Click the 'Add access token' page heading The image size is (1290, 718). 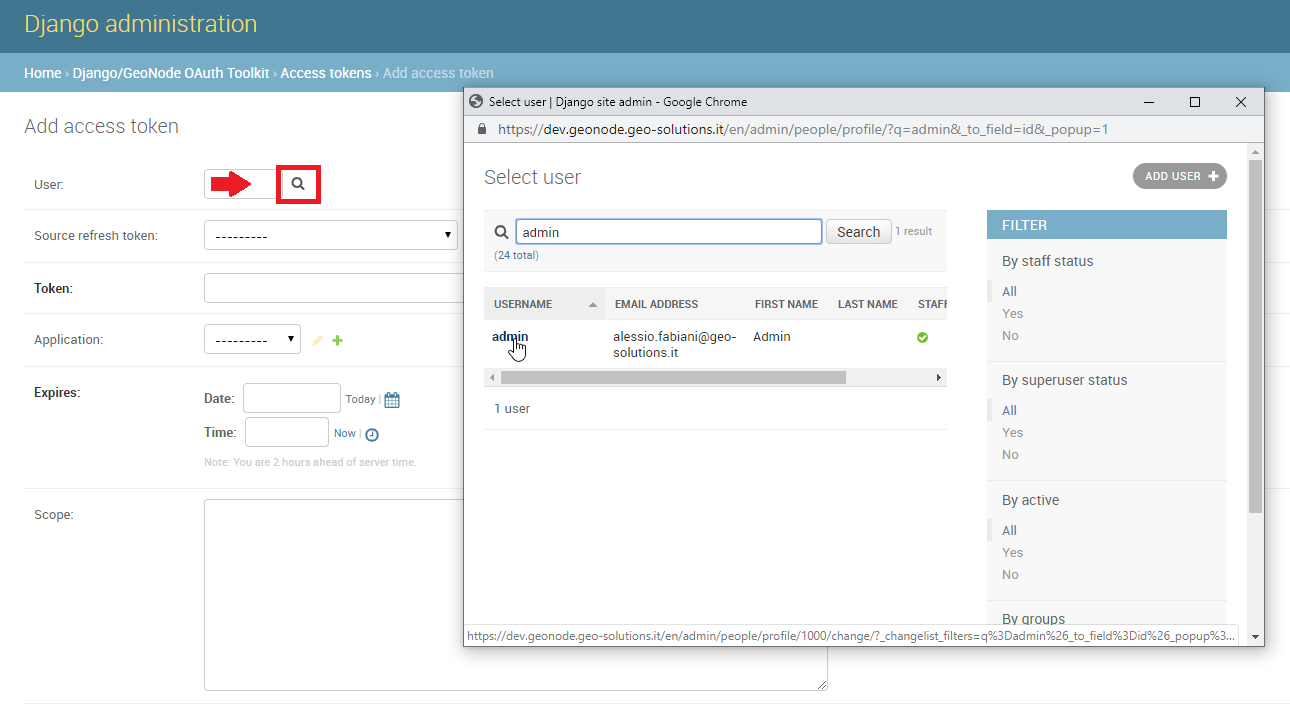101,126
